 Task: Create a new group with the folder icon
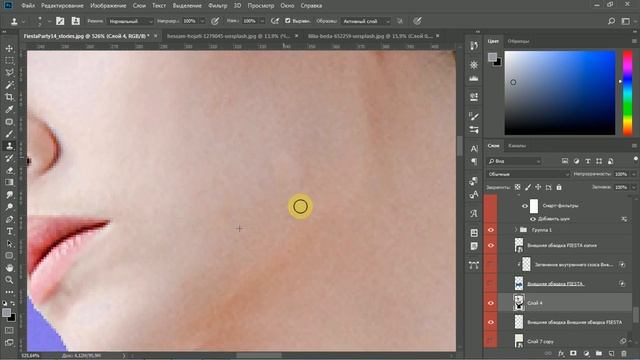coord(599,353)
